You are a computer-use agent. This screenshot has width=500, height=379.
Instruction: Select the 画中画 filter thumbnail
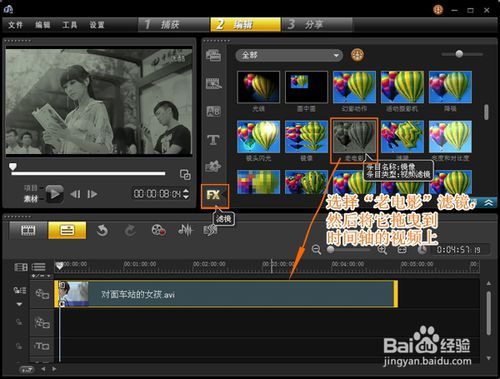coord(306,87)
